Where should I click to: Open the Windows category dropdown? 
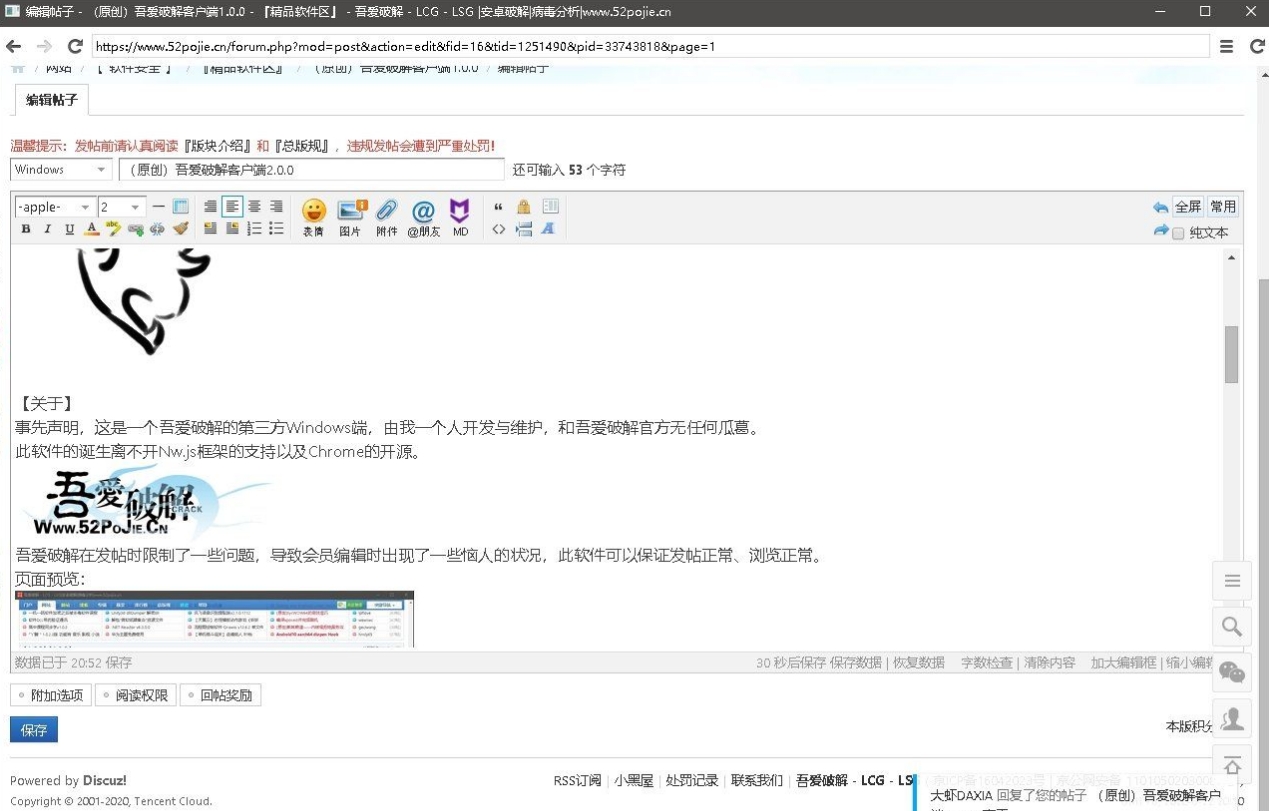60,170
